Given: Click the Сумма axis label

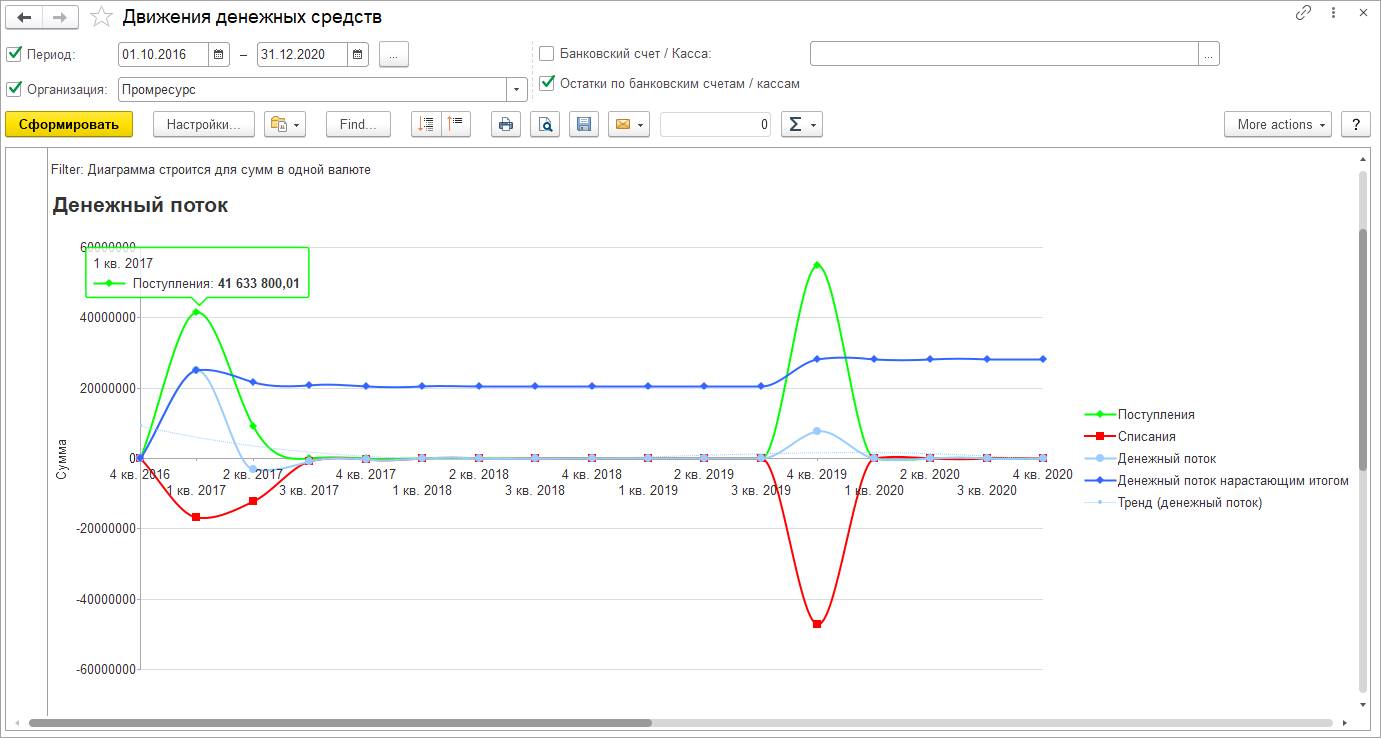Looking at the screenshot, I should pos(61,458).
